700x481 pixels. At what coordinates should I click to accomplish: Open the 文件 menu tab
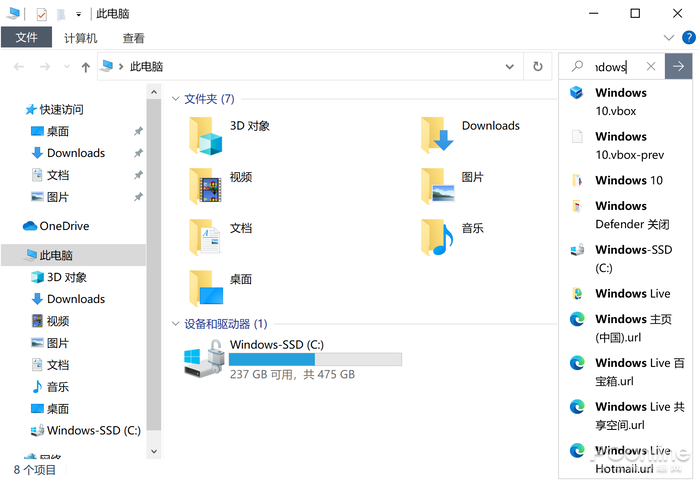26,38
